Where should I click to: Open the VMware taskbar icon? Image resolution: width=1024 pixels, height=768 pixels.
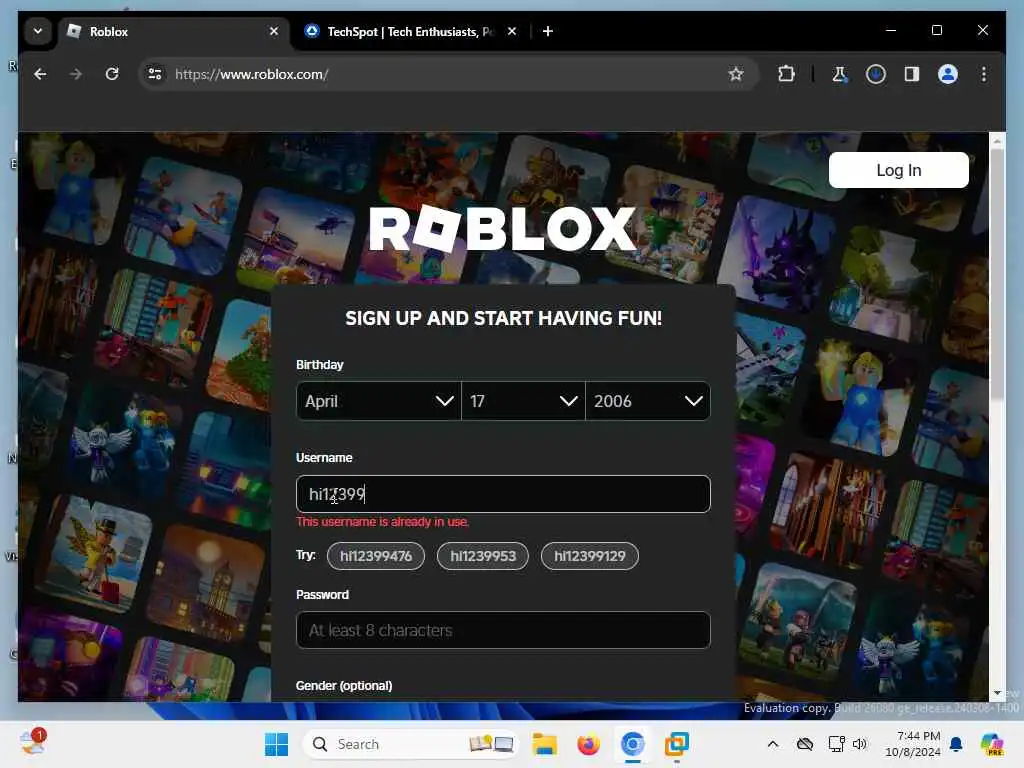point(677,744)
